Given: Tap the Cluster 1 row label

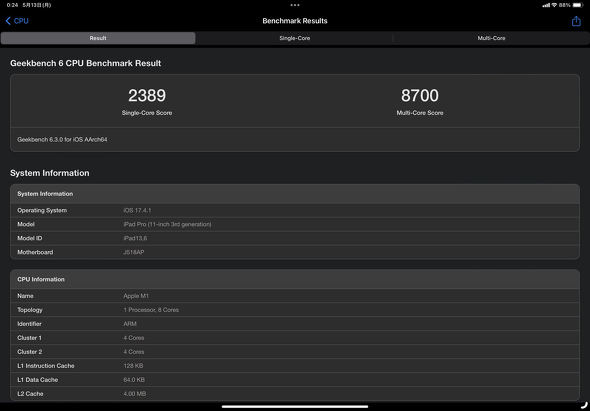Looking at the screenshot, I should [29, 338].
